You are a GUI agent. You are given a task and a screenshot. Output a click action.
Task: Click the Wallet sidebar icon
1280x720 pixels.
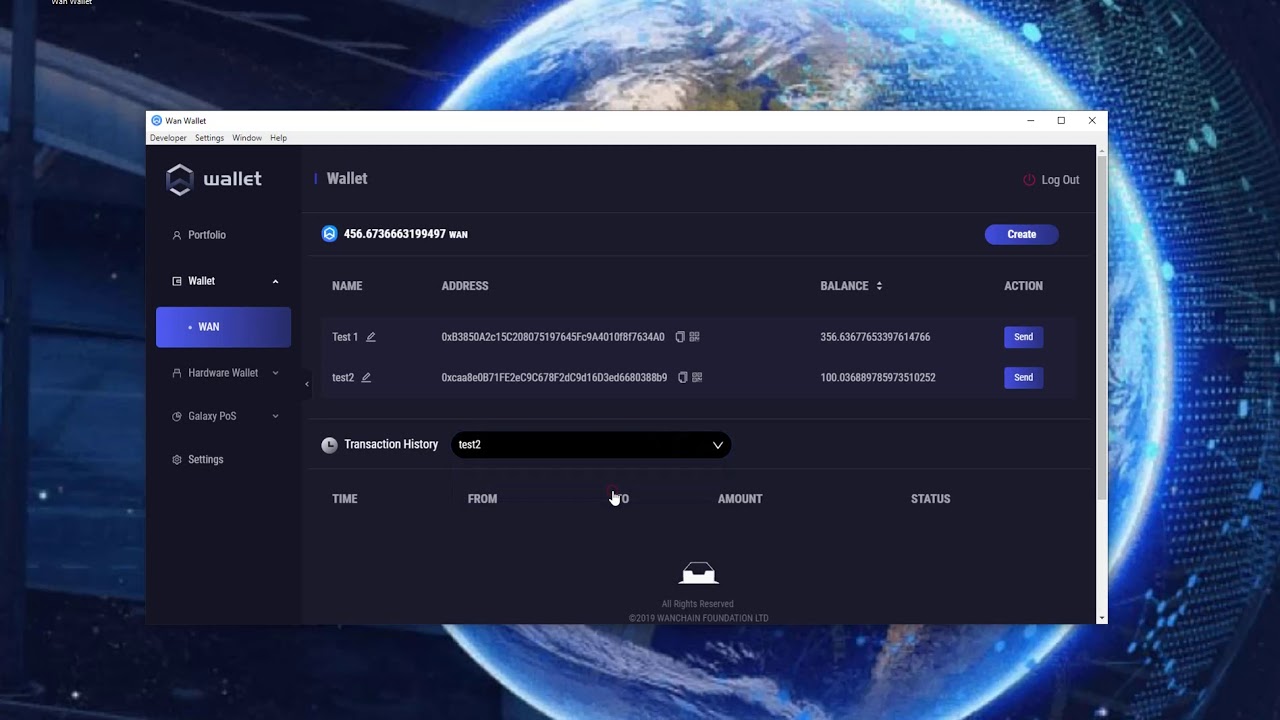click(177, 281)
